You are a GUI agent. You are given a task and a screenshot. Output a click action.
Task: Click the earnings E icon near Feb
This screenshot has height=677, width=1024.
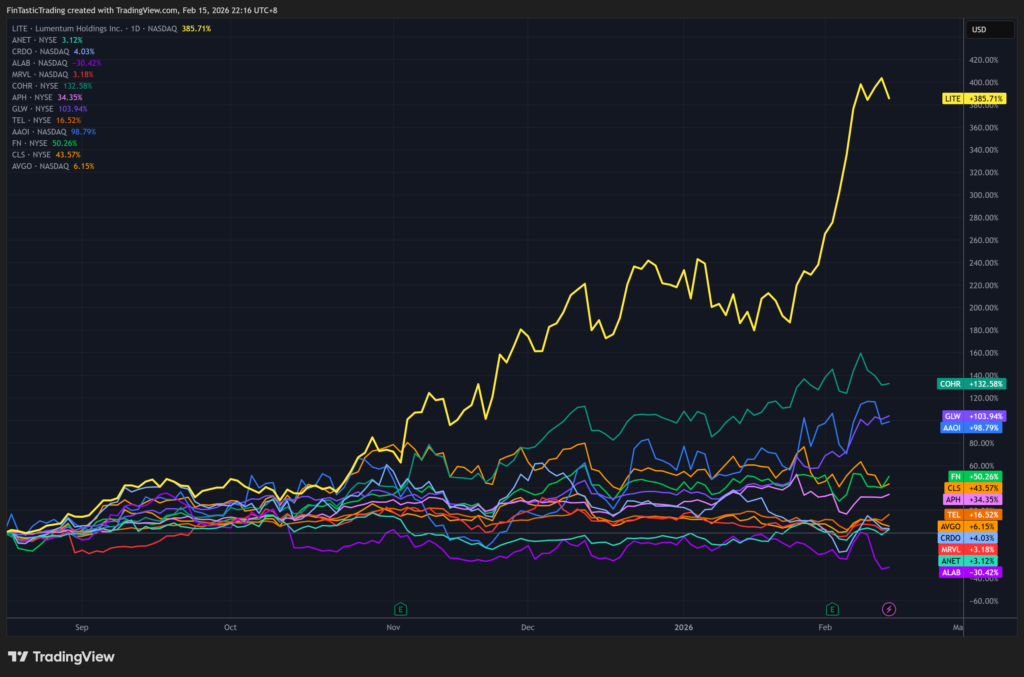point(831,608)
